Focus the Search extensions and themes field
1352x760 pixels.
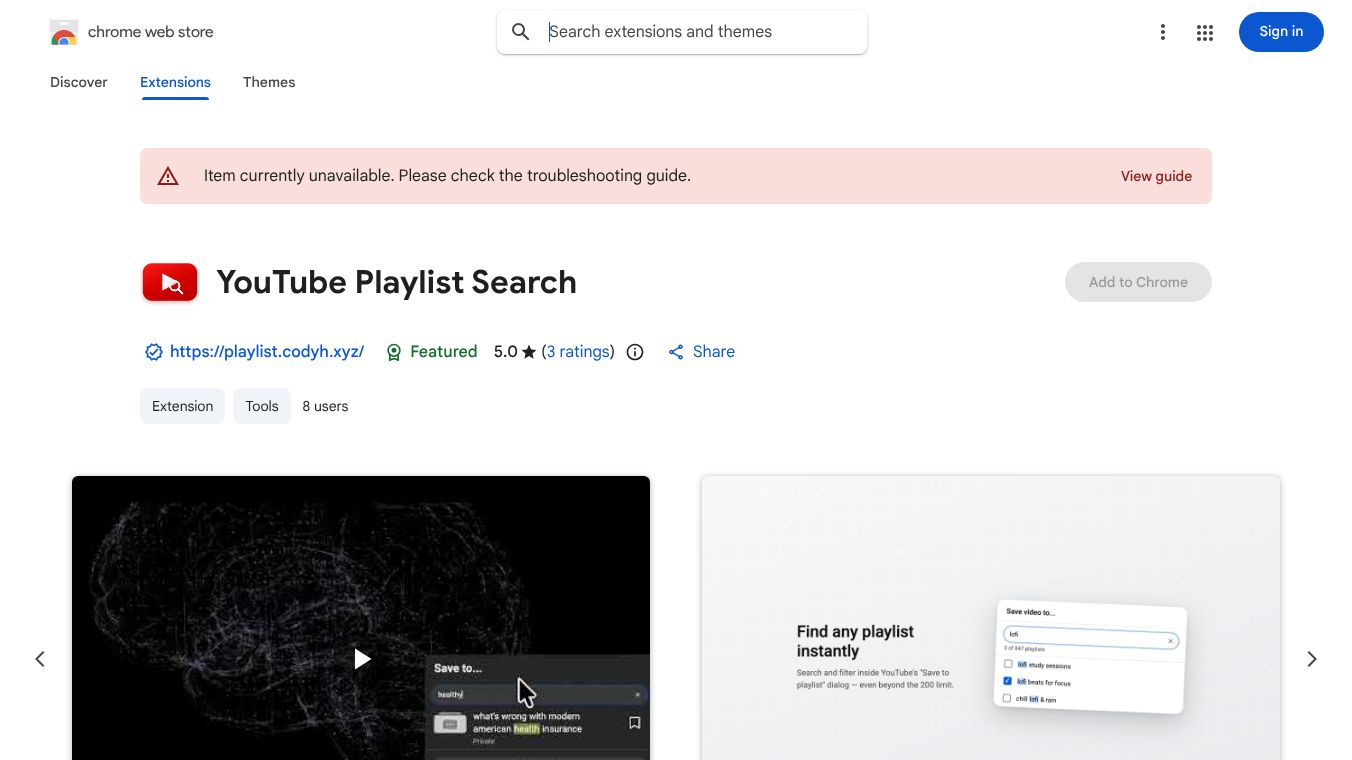tap(682, 32)
